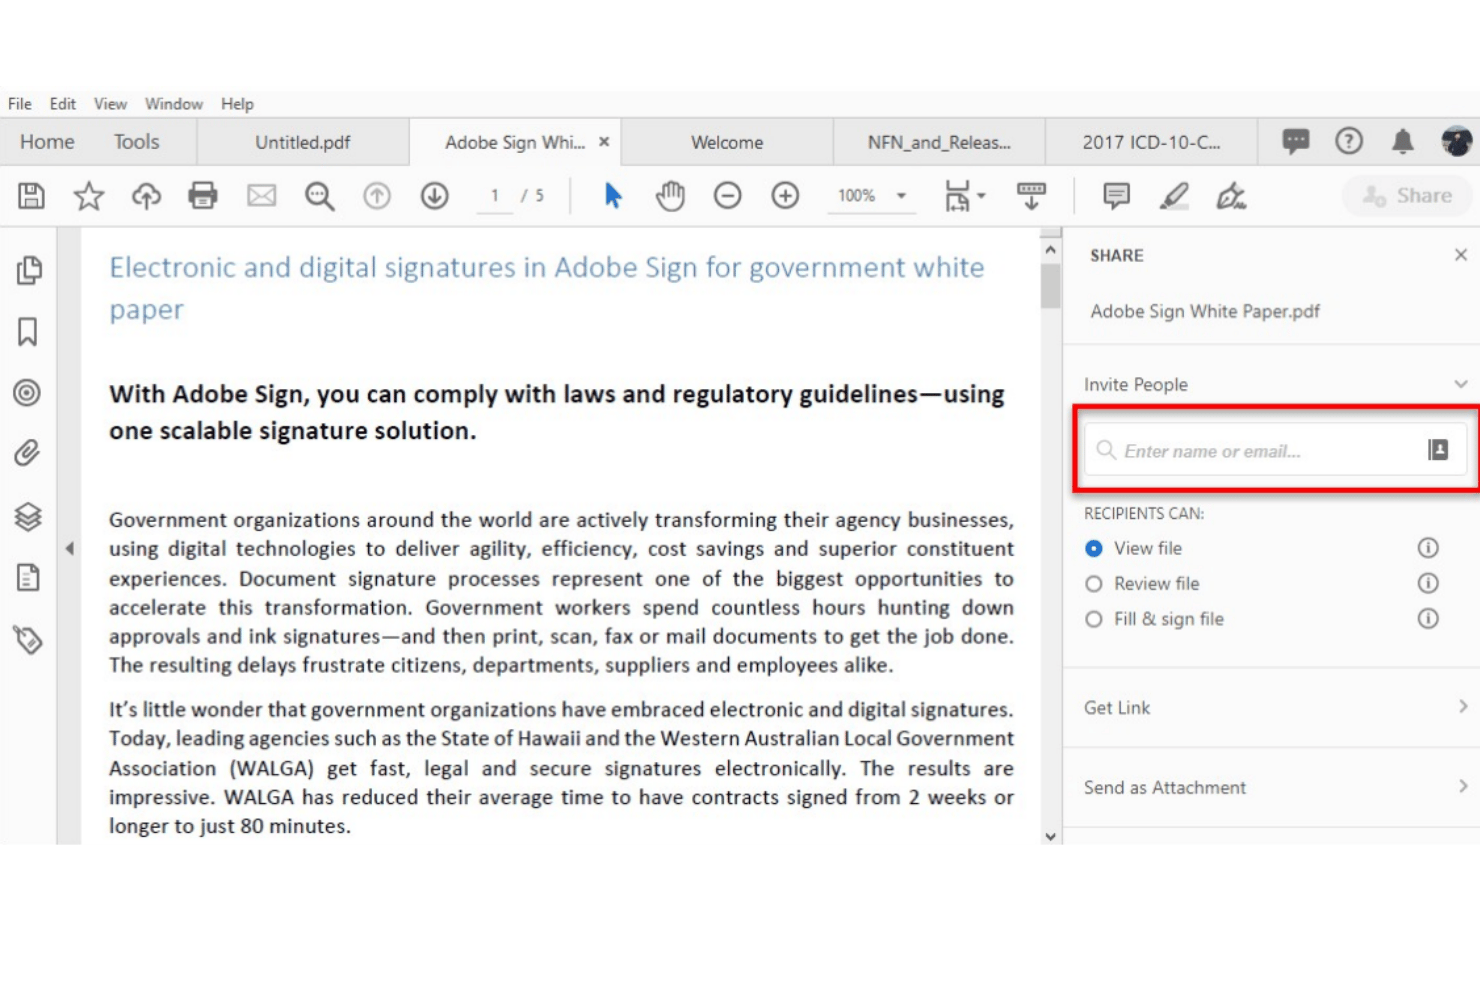The height and width of the screenshot is (987, 1480).
Task: Bookmark the document with the star icon
Action: click(89, 196)
